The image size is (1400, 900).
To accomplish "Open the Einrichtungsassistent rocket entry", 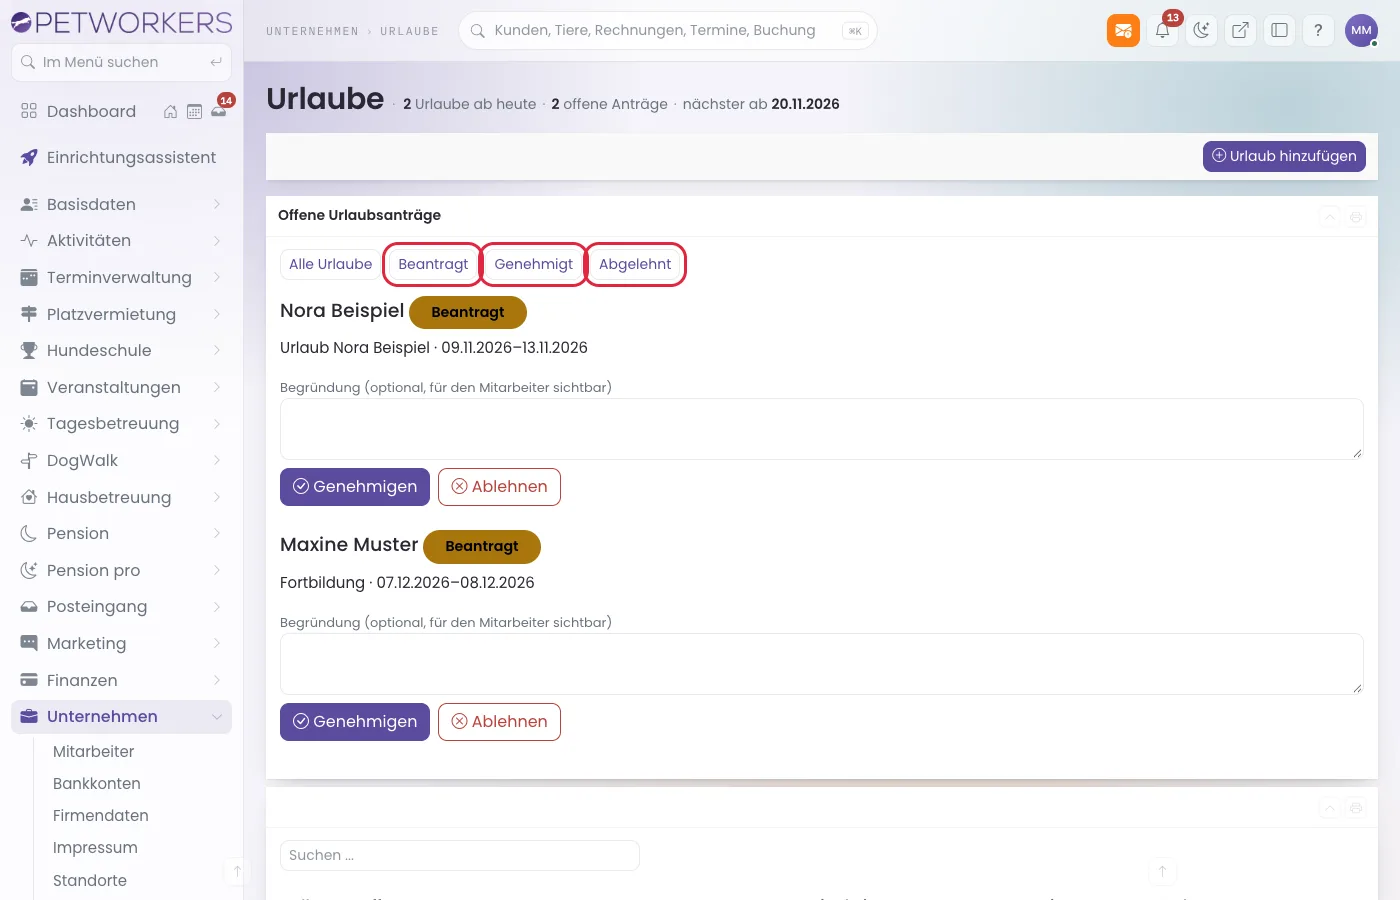I will click(x=121, y=158).
